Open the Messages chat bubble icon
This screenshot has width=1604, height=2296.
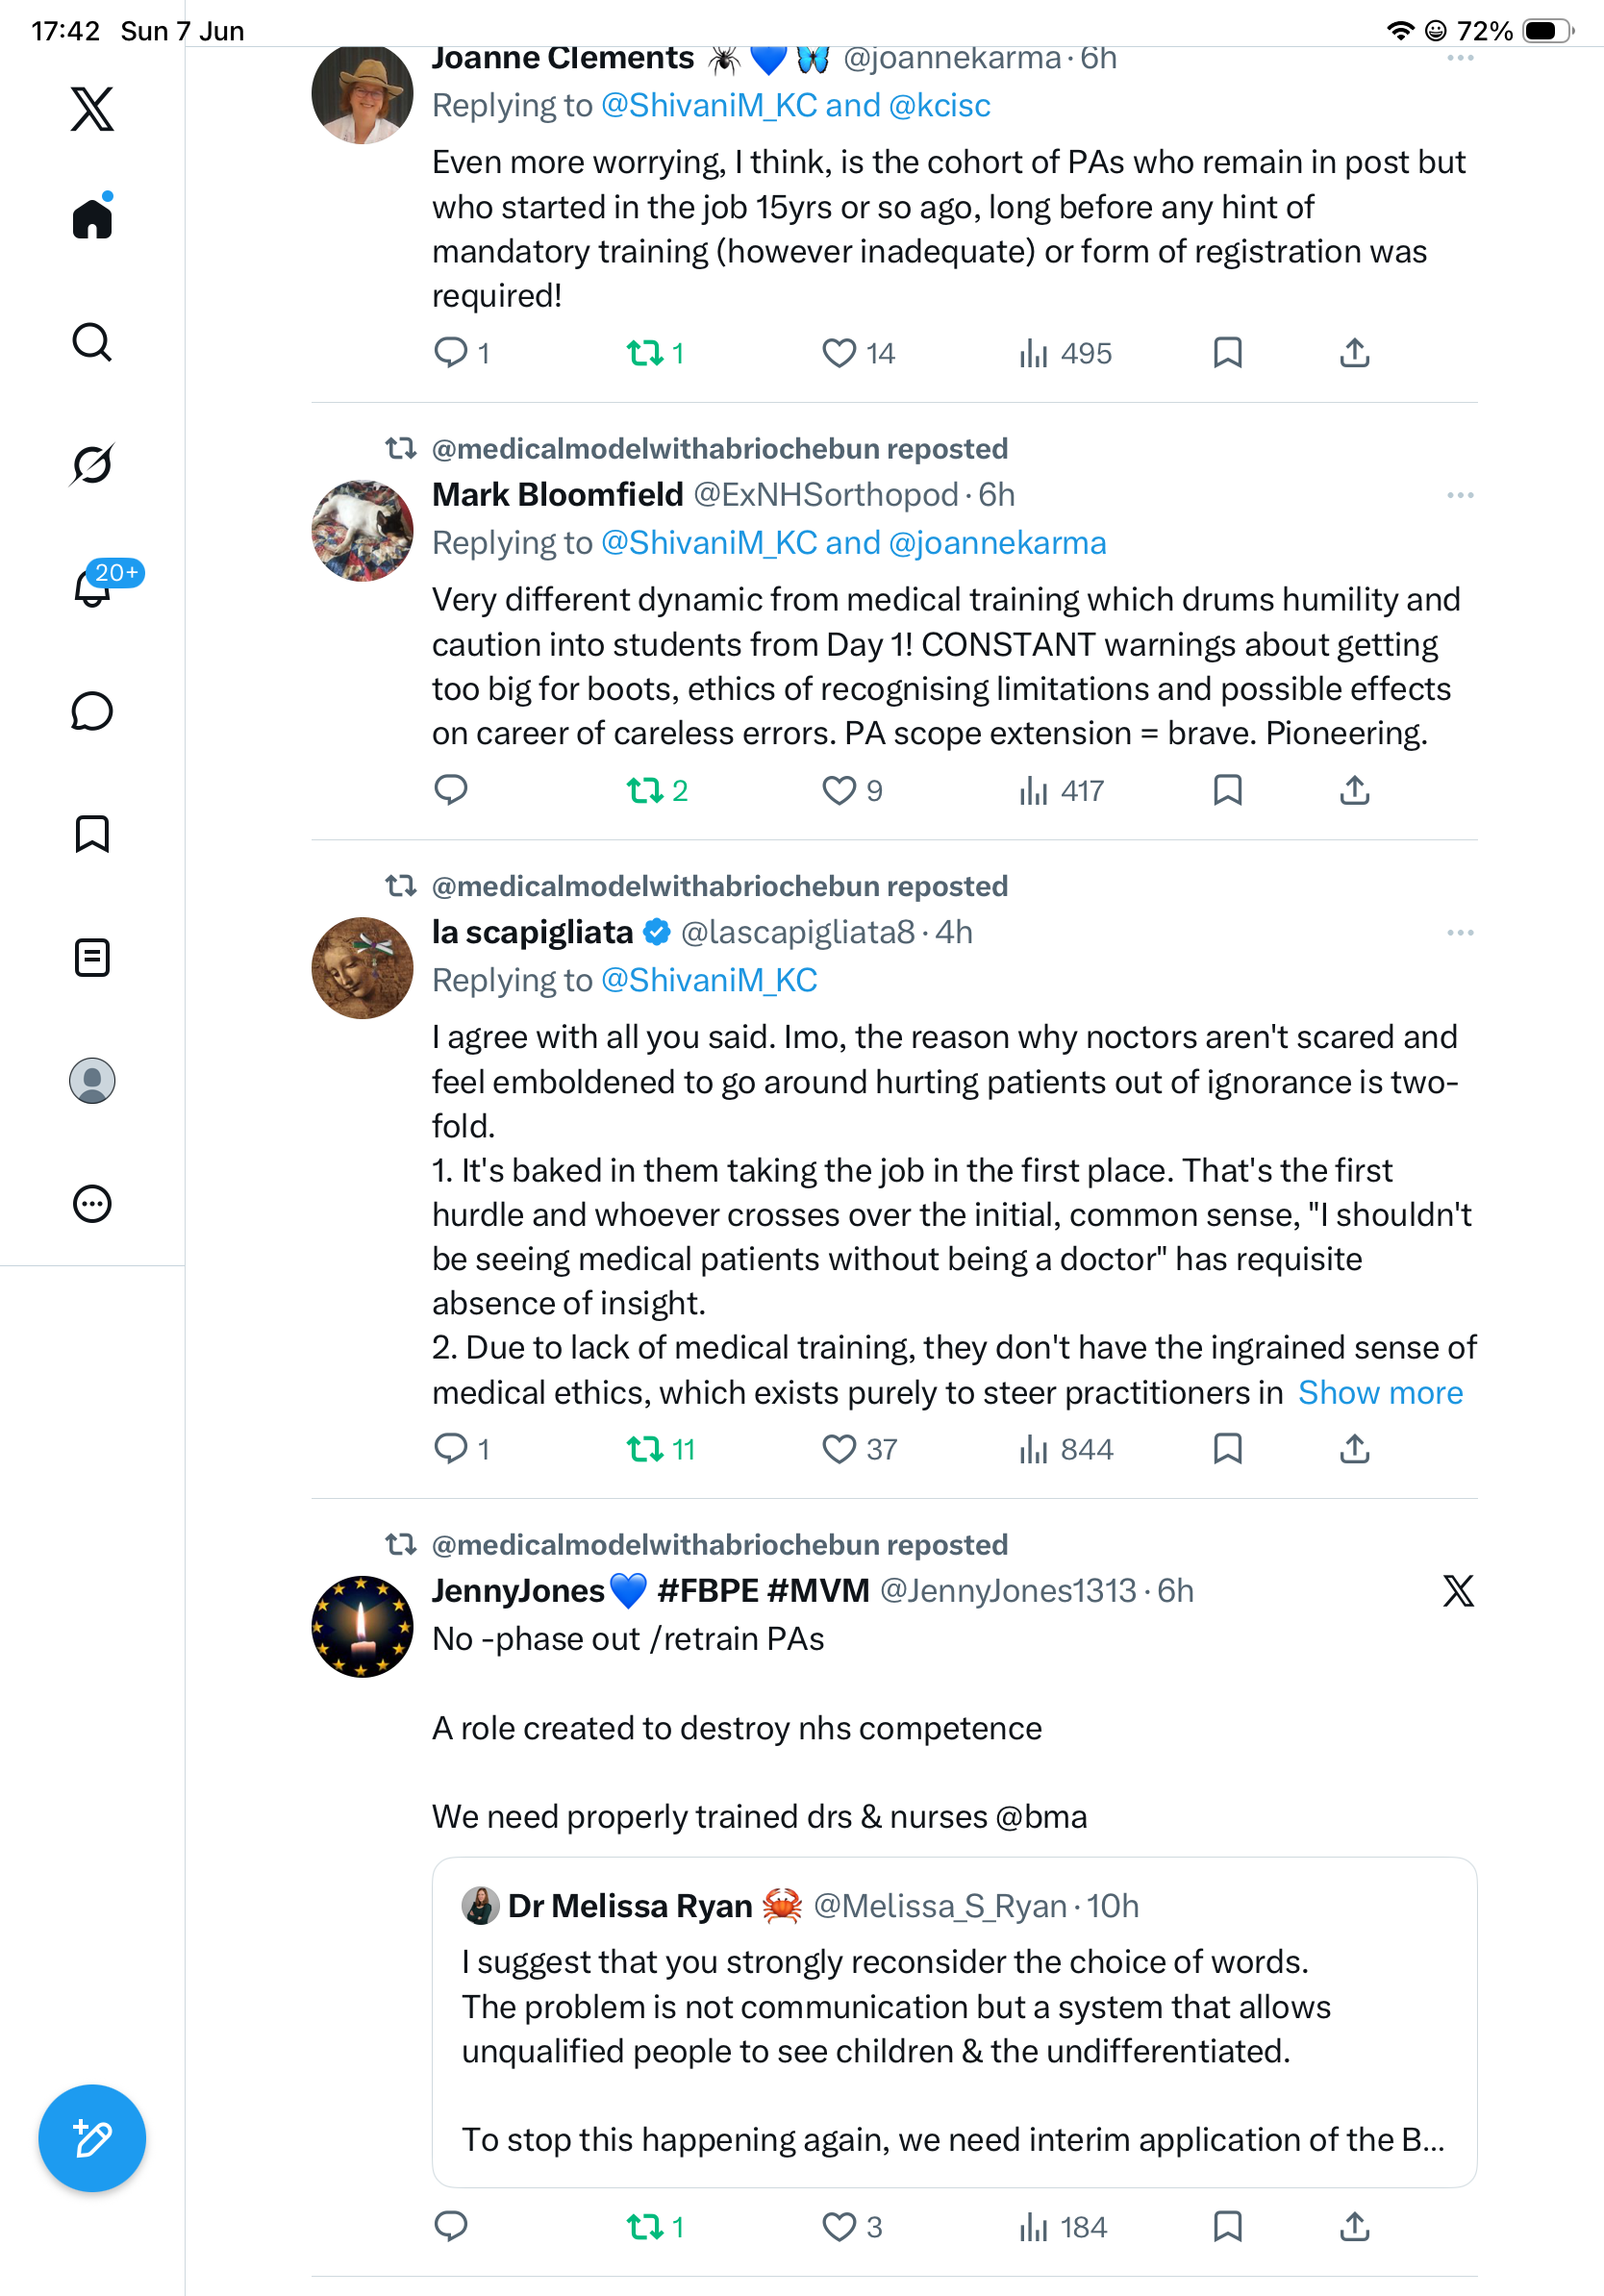[x=92, y=711]
